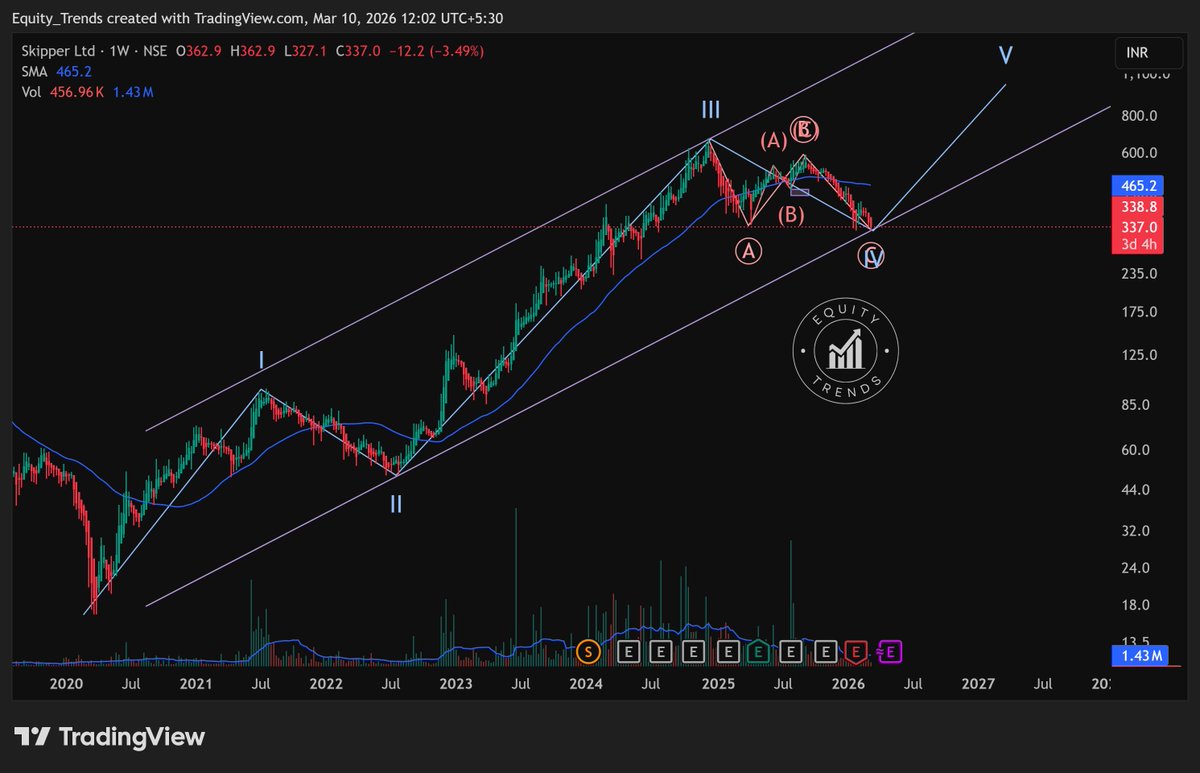Viewport: 1200px width, 773px height.
Task: Click the red 338.8 price label
Action: [1139, 206]
